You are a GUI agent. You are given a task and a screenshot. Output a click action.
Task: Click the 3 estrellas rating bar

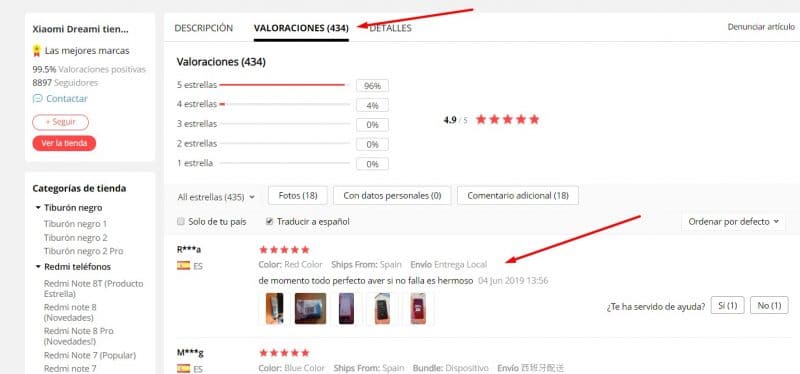(284, 124)
